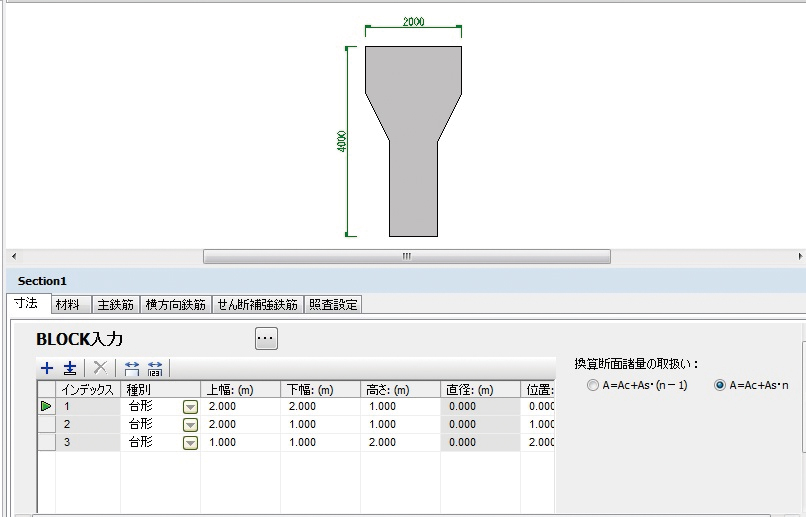Add a new block with plus icon
806x517 pixels.
pyautogui.click(x=47, y=368)
